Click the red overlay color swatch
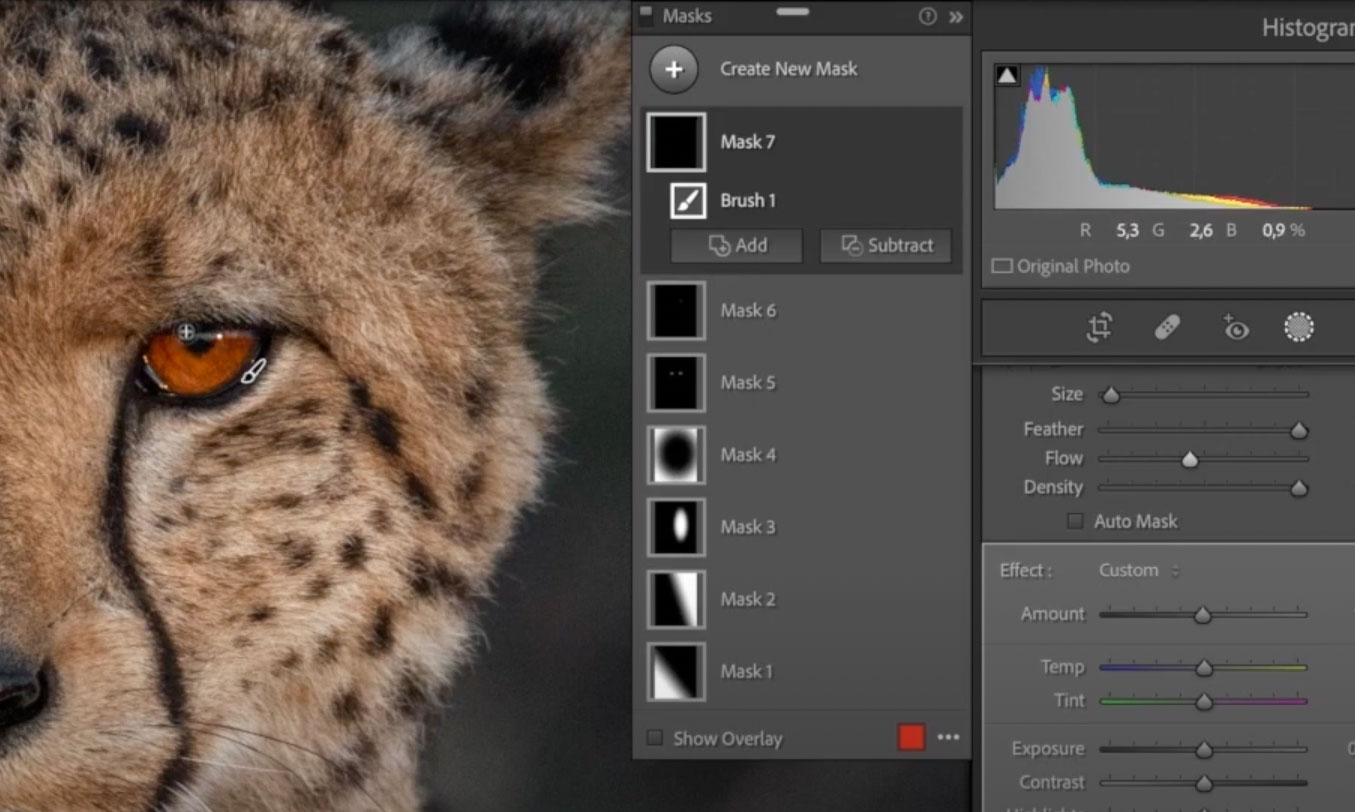Image resolution: width=1355 pixels, height=812 pixels. coord(911,738)
